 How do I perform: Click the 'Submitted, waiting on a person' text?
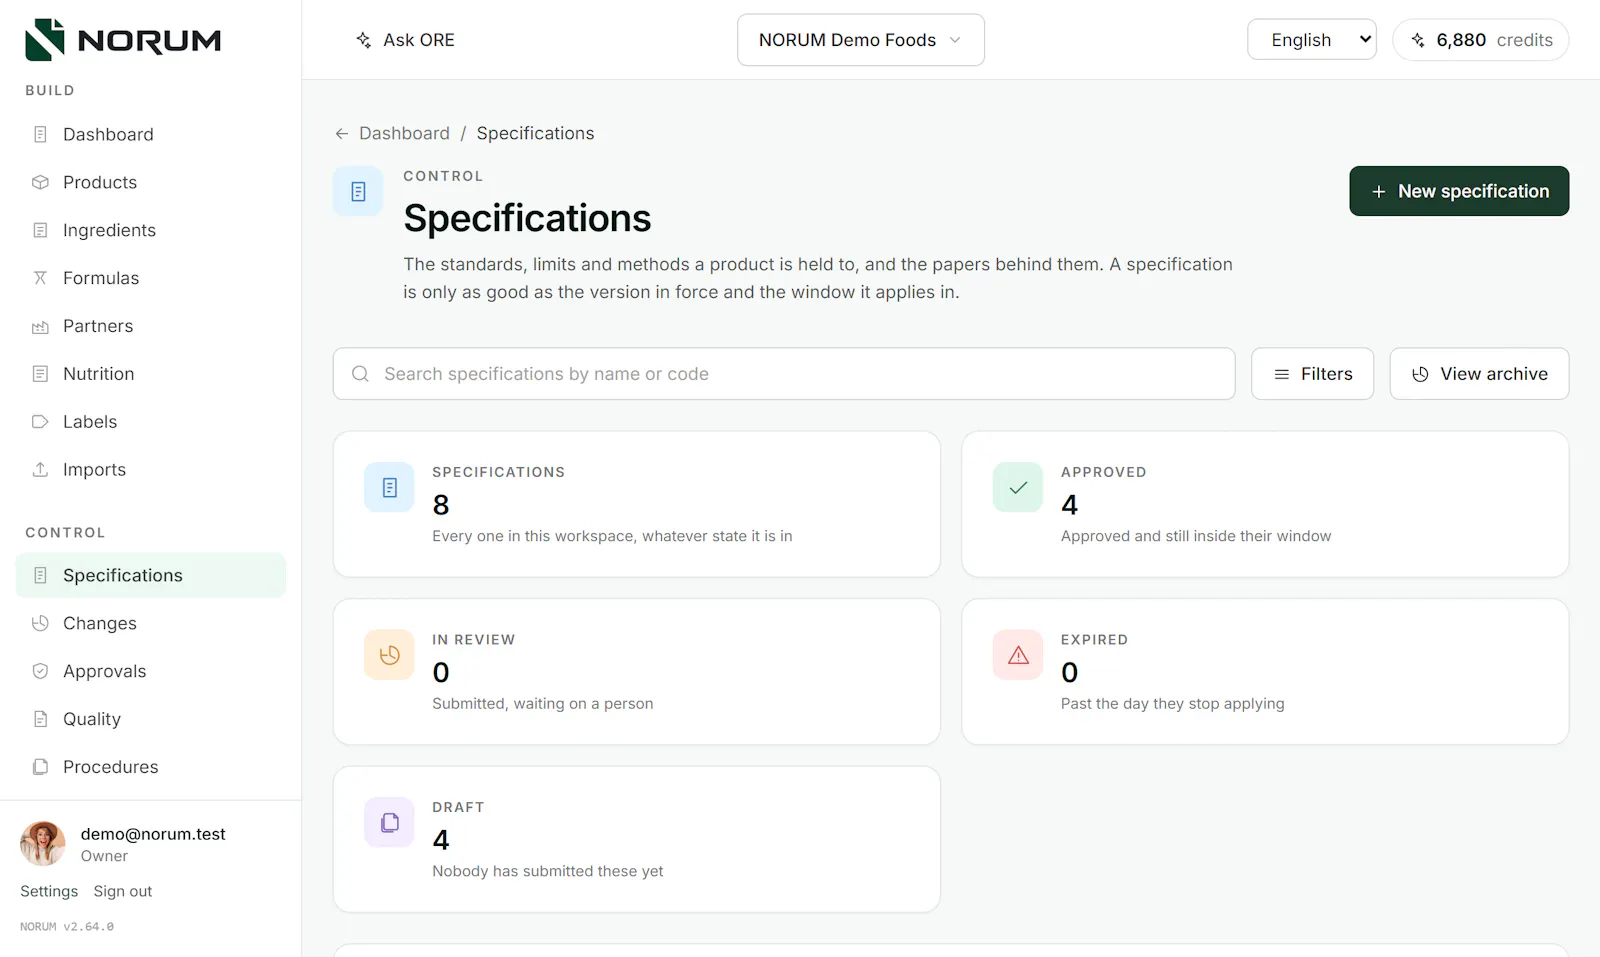pos(543,704)
